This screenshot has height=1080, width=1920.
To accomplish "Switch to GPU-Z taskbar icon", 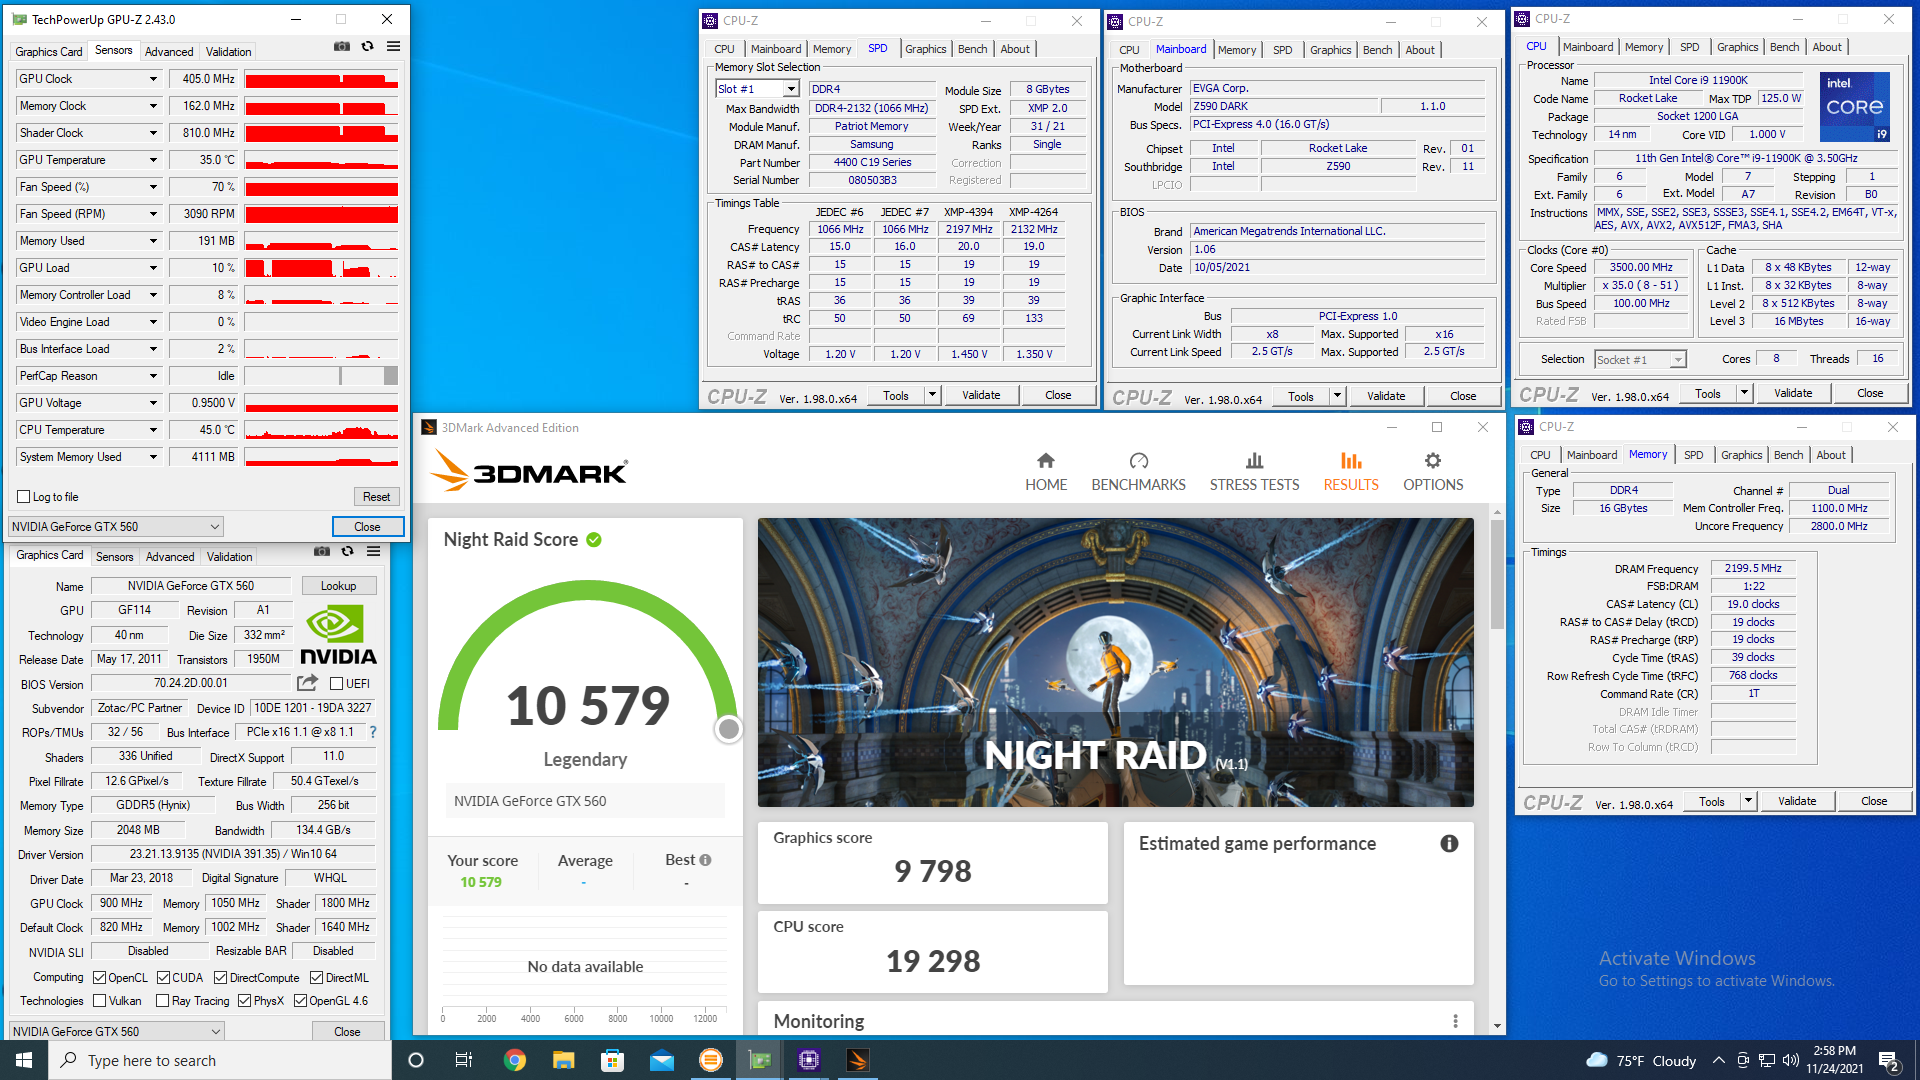I will [x=759, y=1060].
